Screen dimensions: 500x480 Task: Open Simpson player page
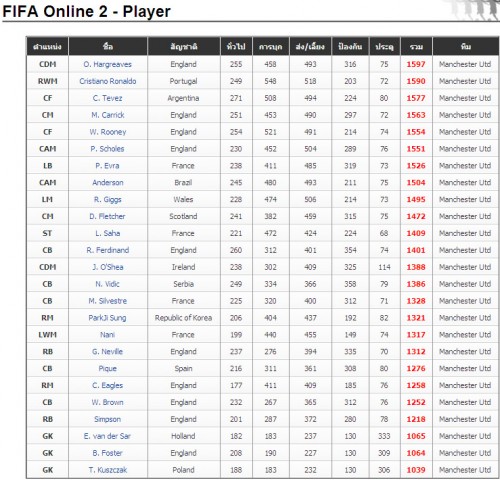(107, 419)
